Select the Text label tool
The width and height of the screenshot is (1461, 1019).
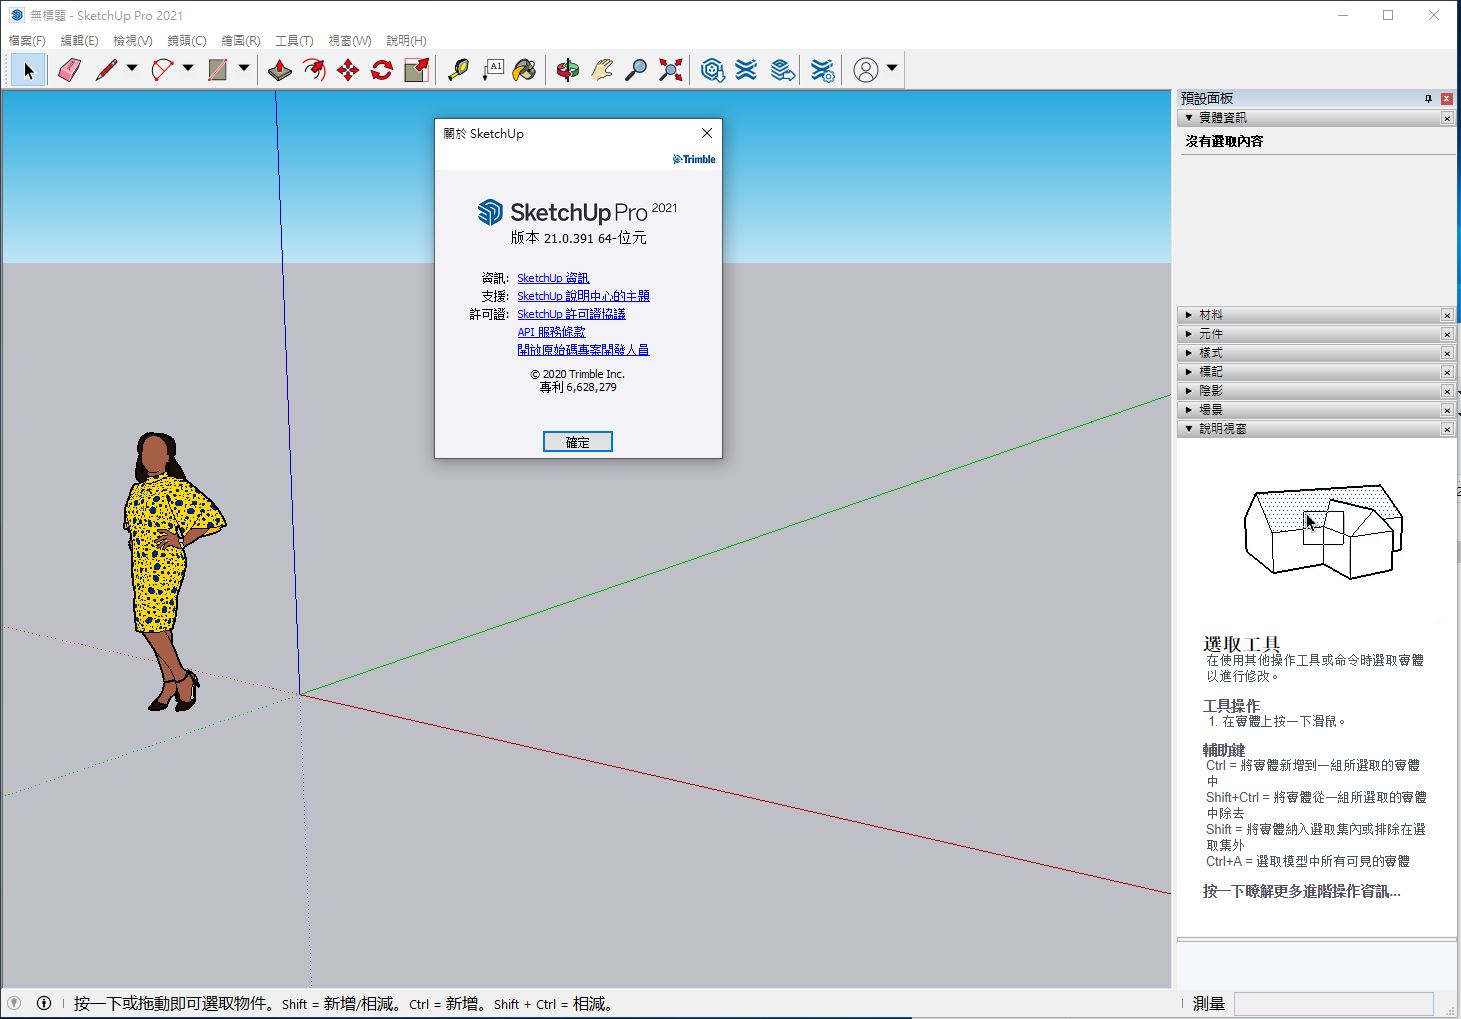(x=492, y=70)
